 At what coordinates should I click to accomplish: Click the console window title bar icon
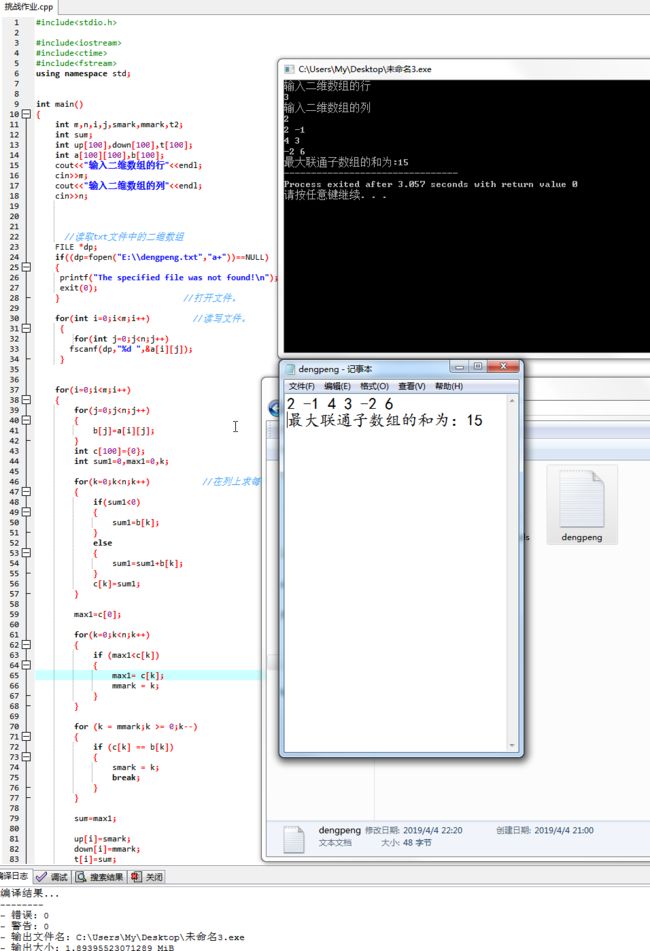click(289, 69)
